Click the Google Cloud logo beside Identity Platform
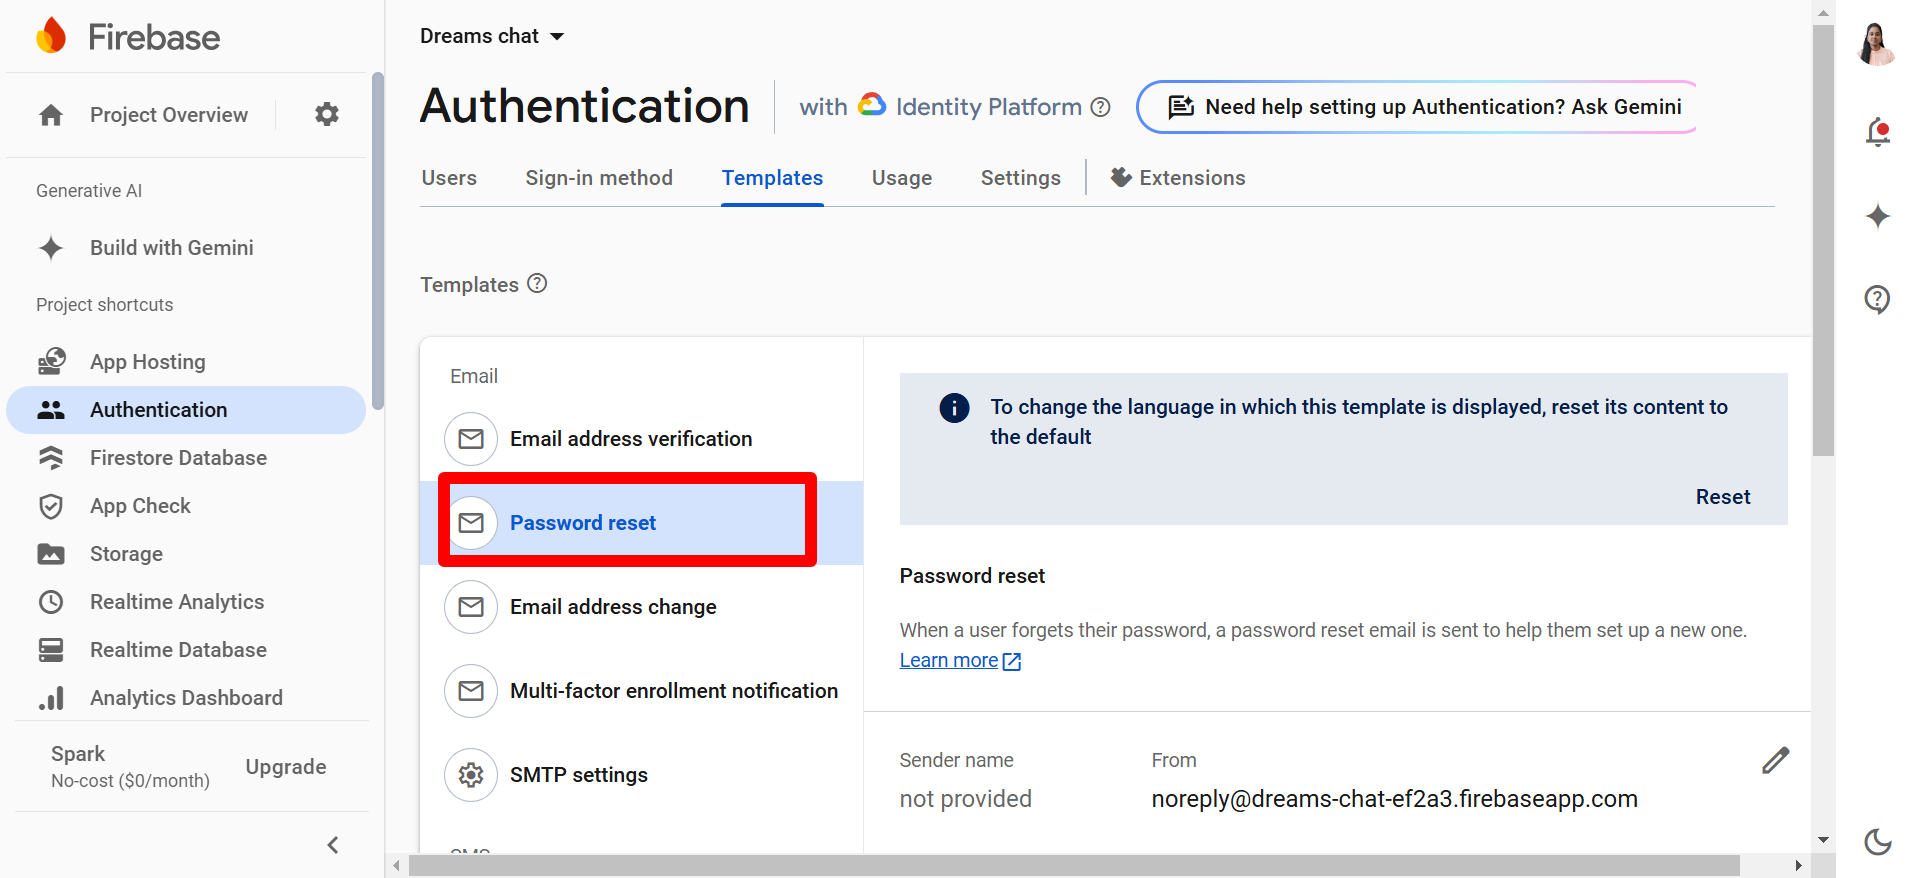Viewport: 1920px width, 878px height. 872,105
